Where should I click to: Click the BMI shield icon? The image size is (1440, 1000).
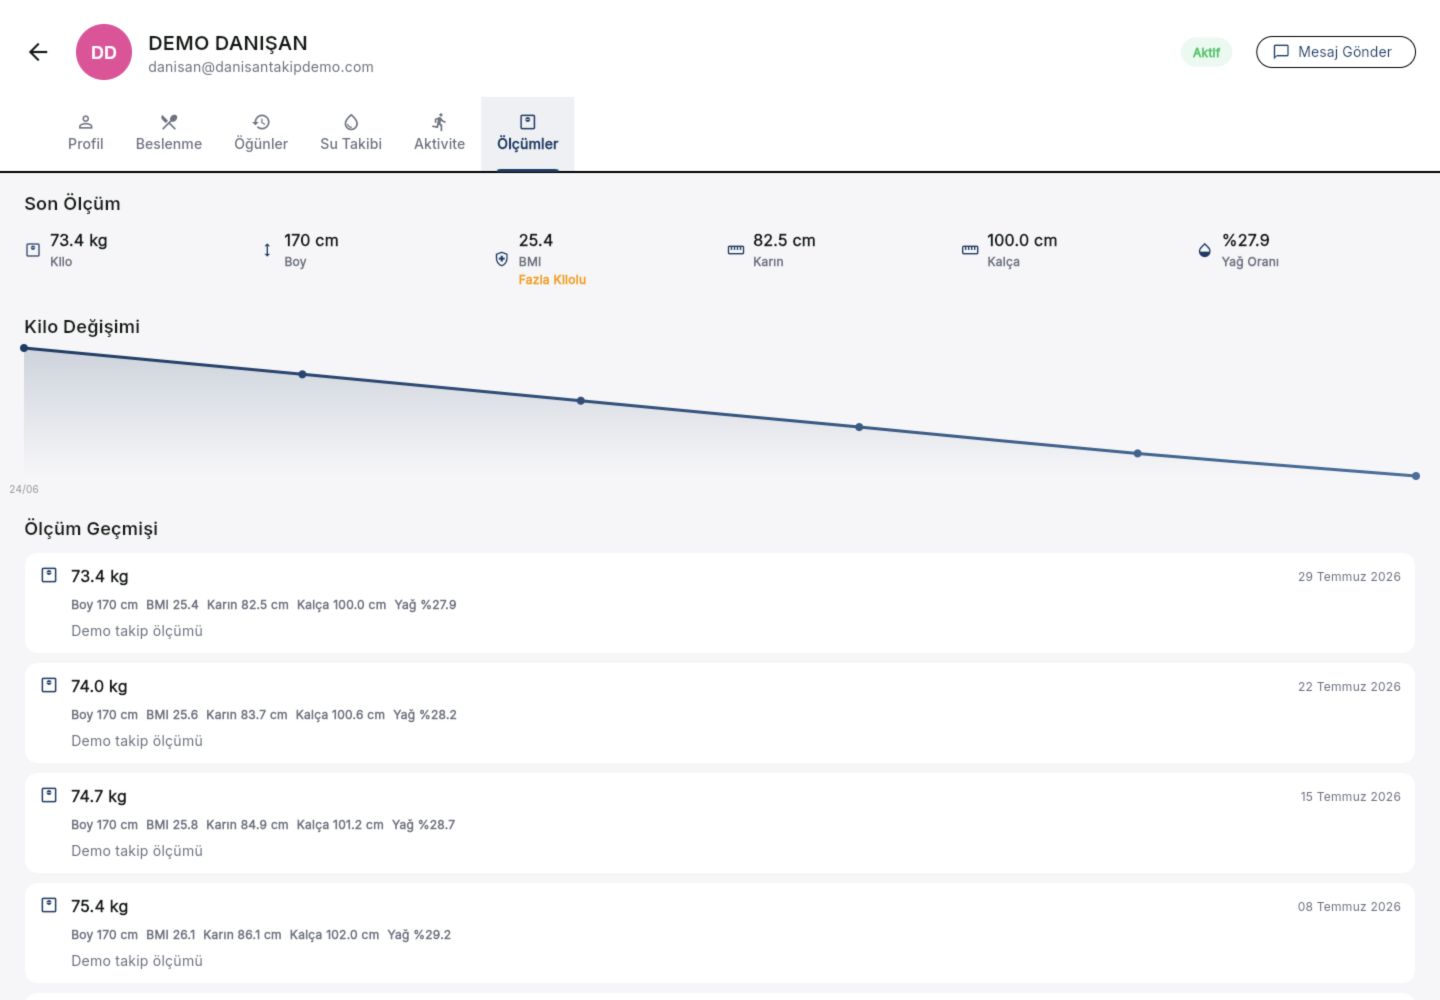[502, 259]
